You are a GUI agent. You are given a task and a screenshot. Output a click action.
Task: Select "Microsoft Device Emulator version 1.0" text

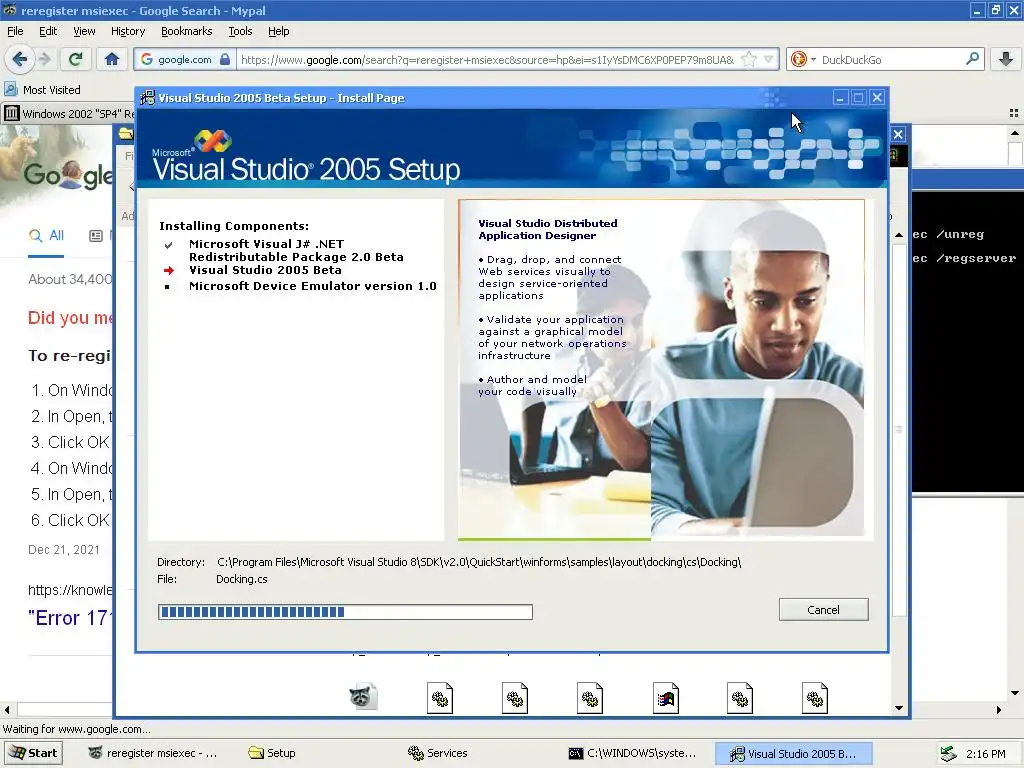(312, 285)
